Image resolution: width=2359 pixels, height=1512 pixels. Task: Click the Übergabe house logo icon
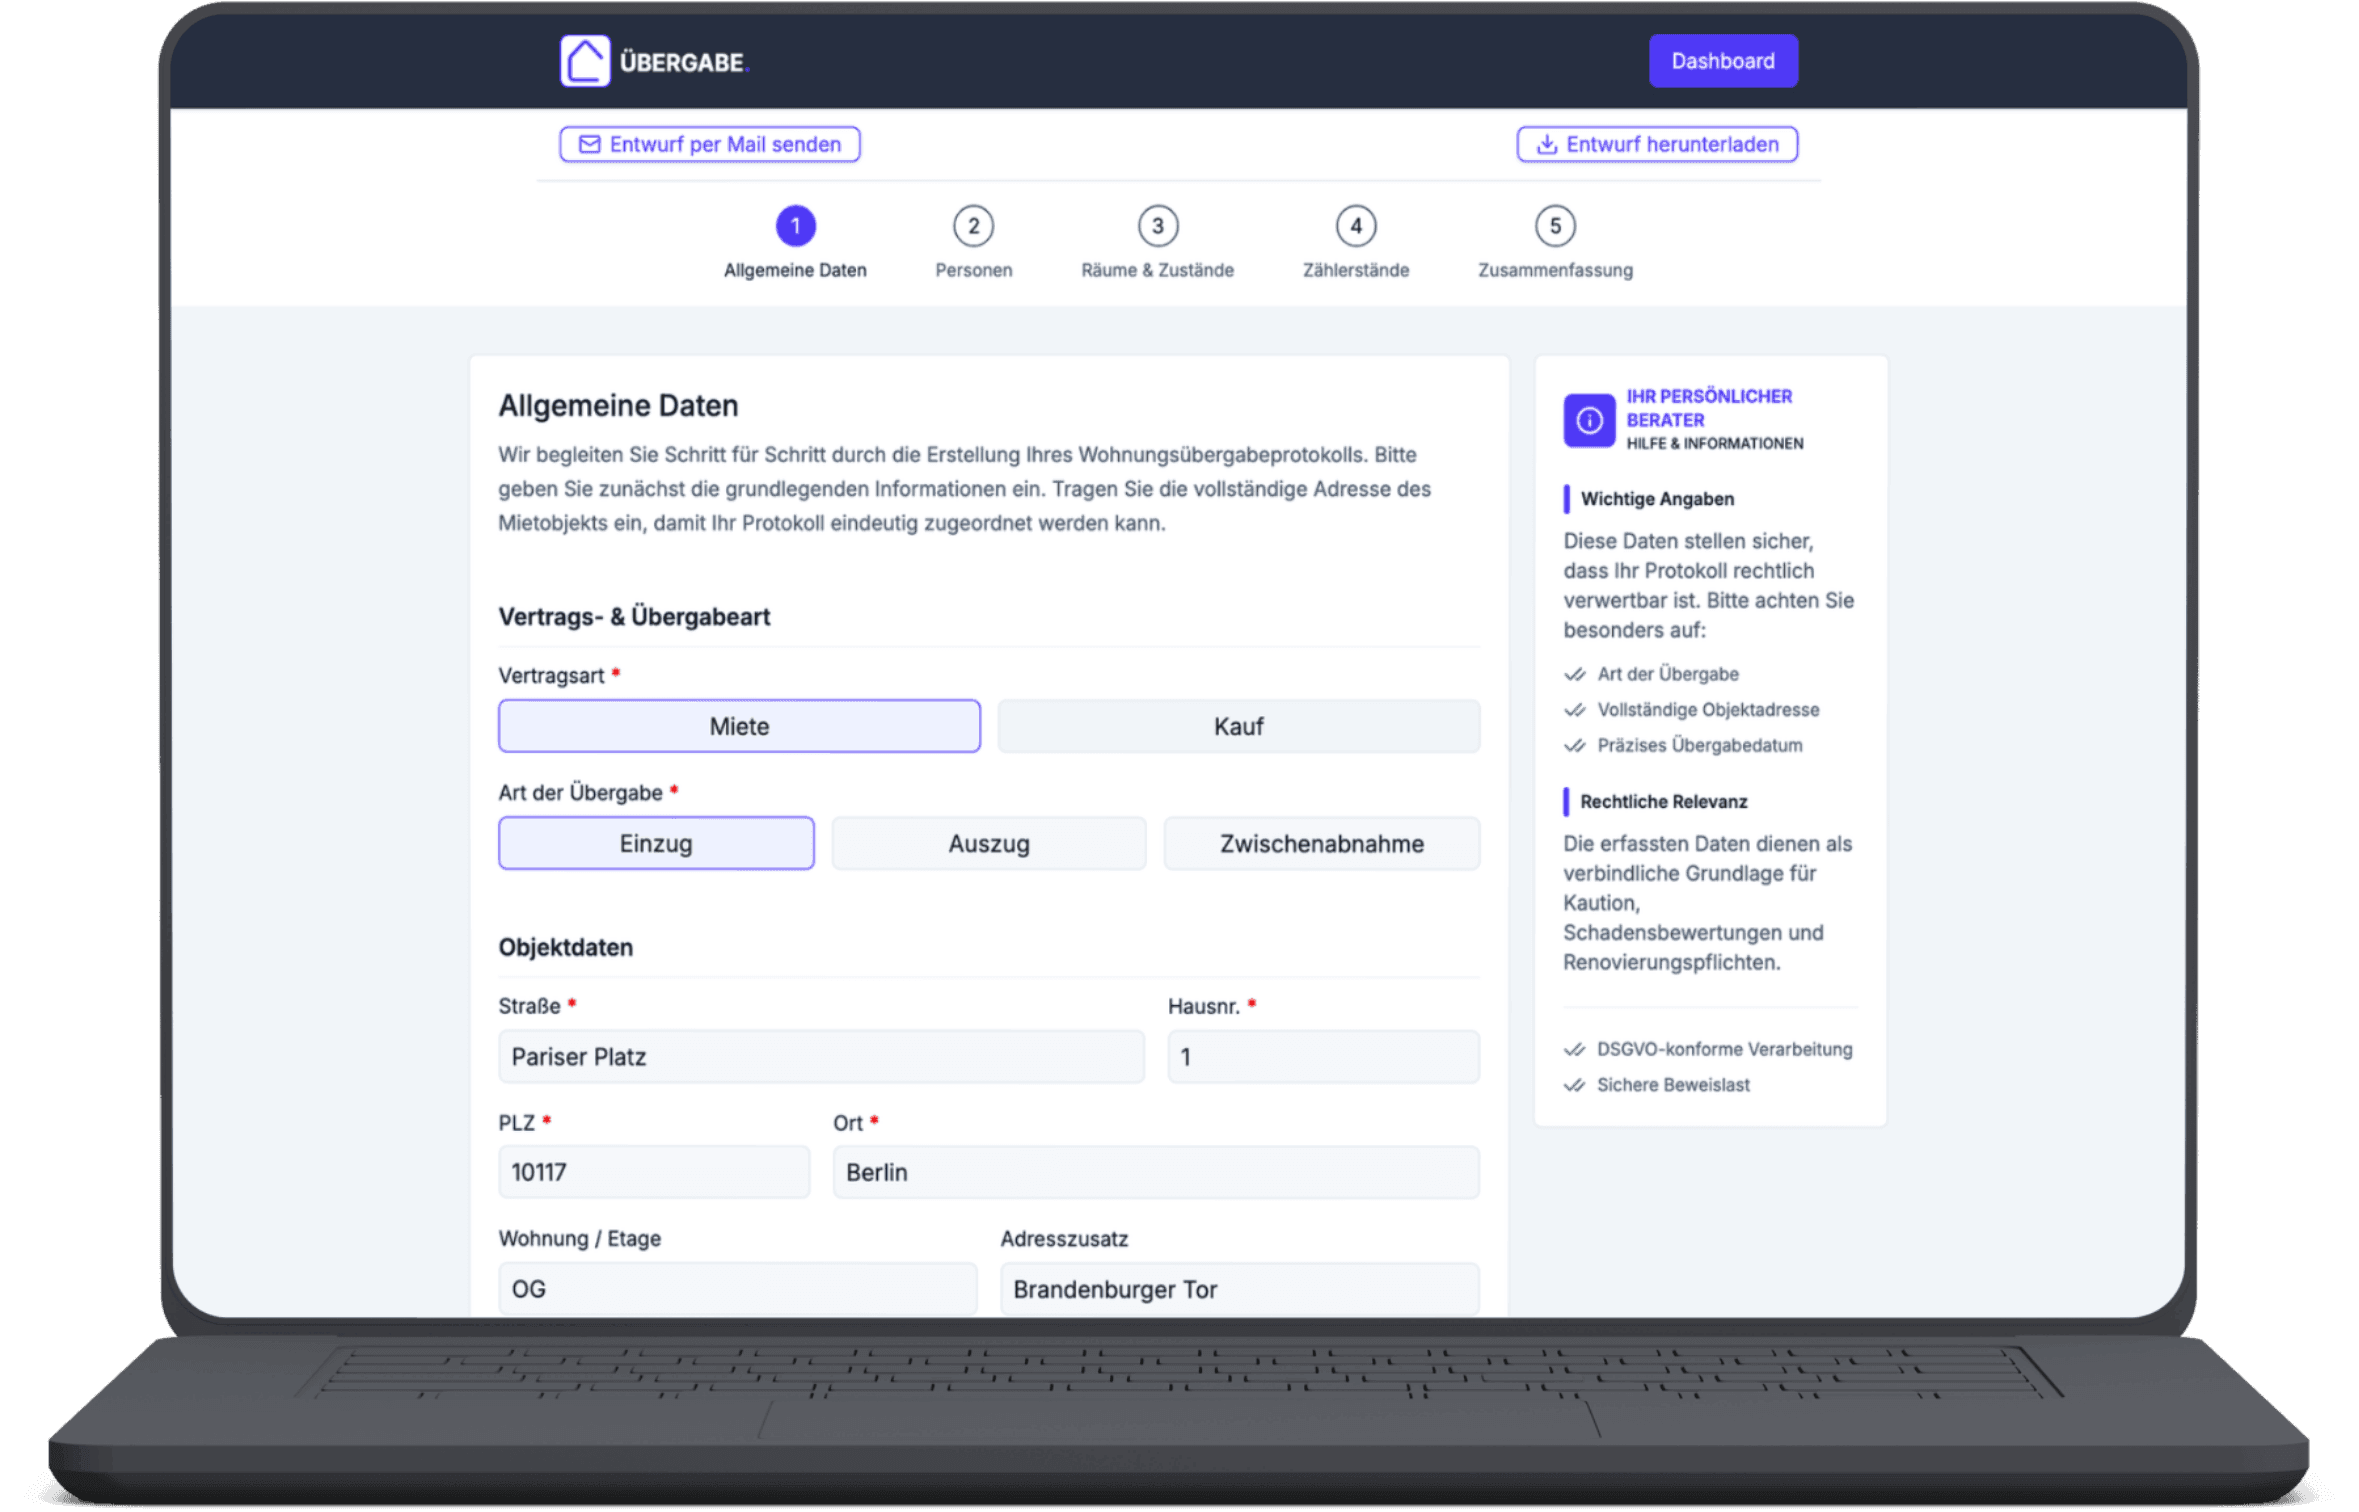tap(585, 61)
